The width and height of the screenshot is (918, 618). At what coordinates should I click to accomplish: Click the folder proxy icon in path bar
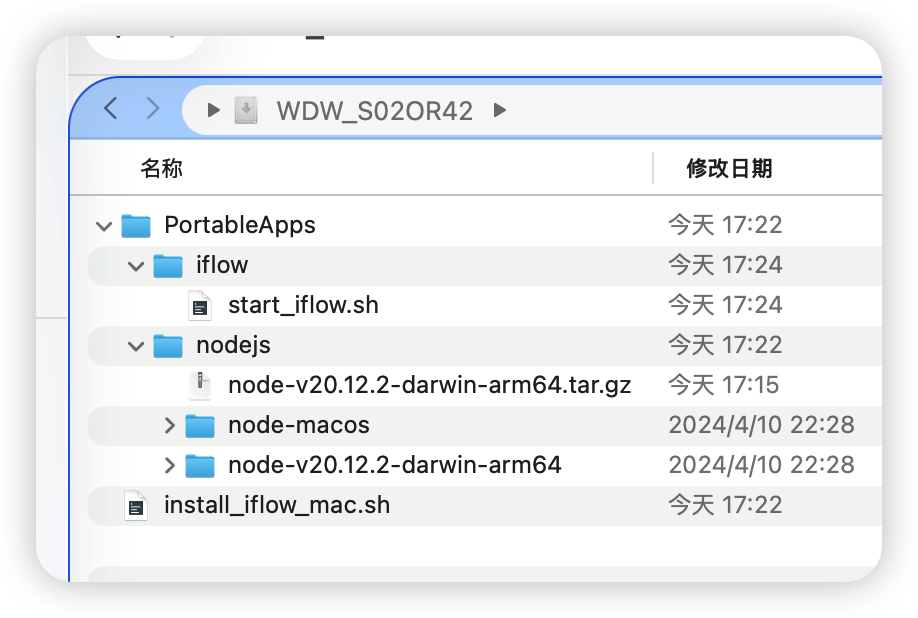click(245, 110)
